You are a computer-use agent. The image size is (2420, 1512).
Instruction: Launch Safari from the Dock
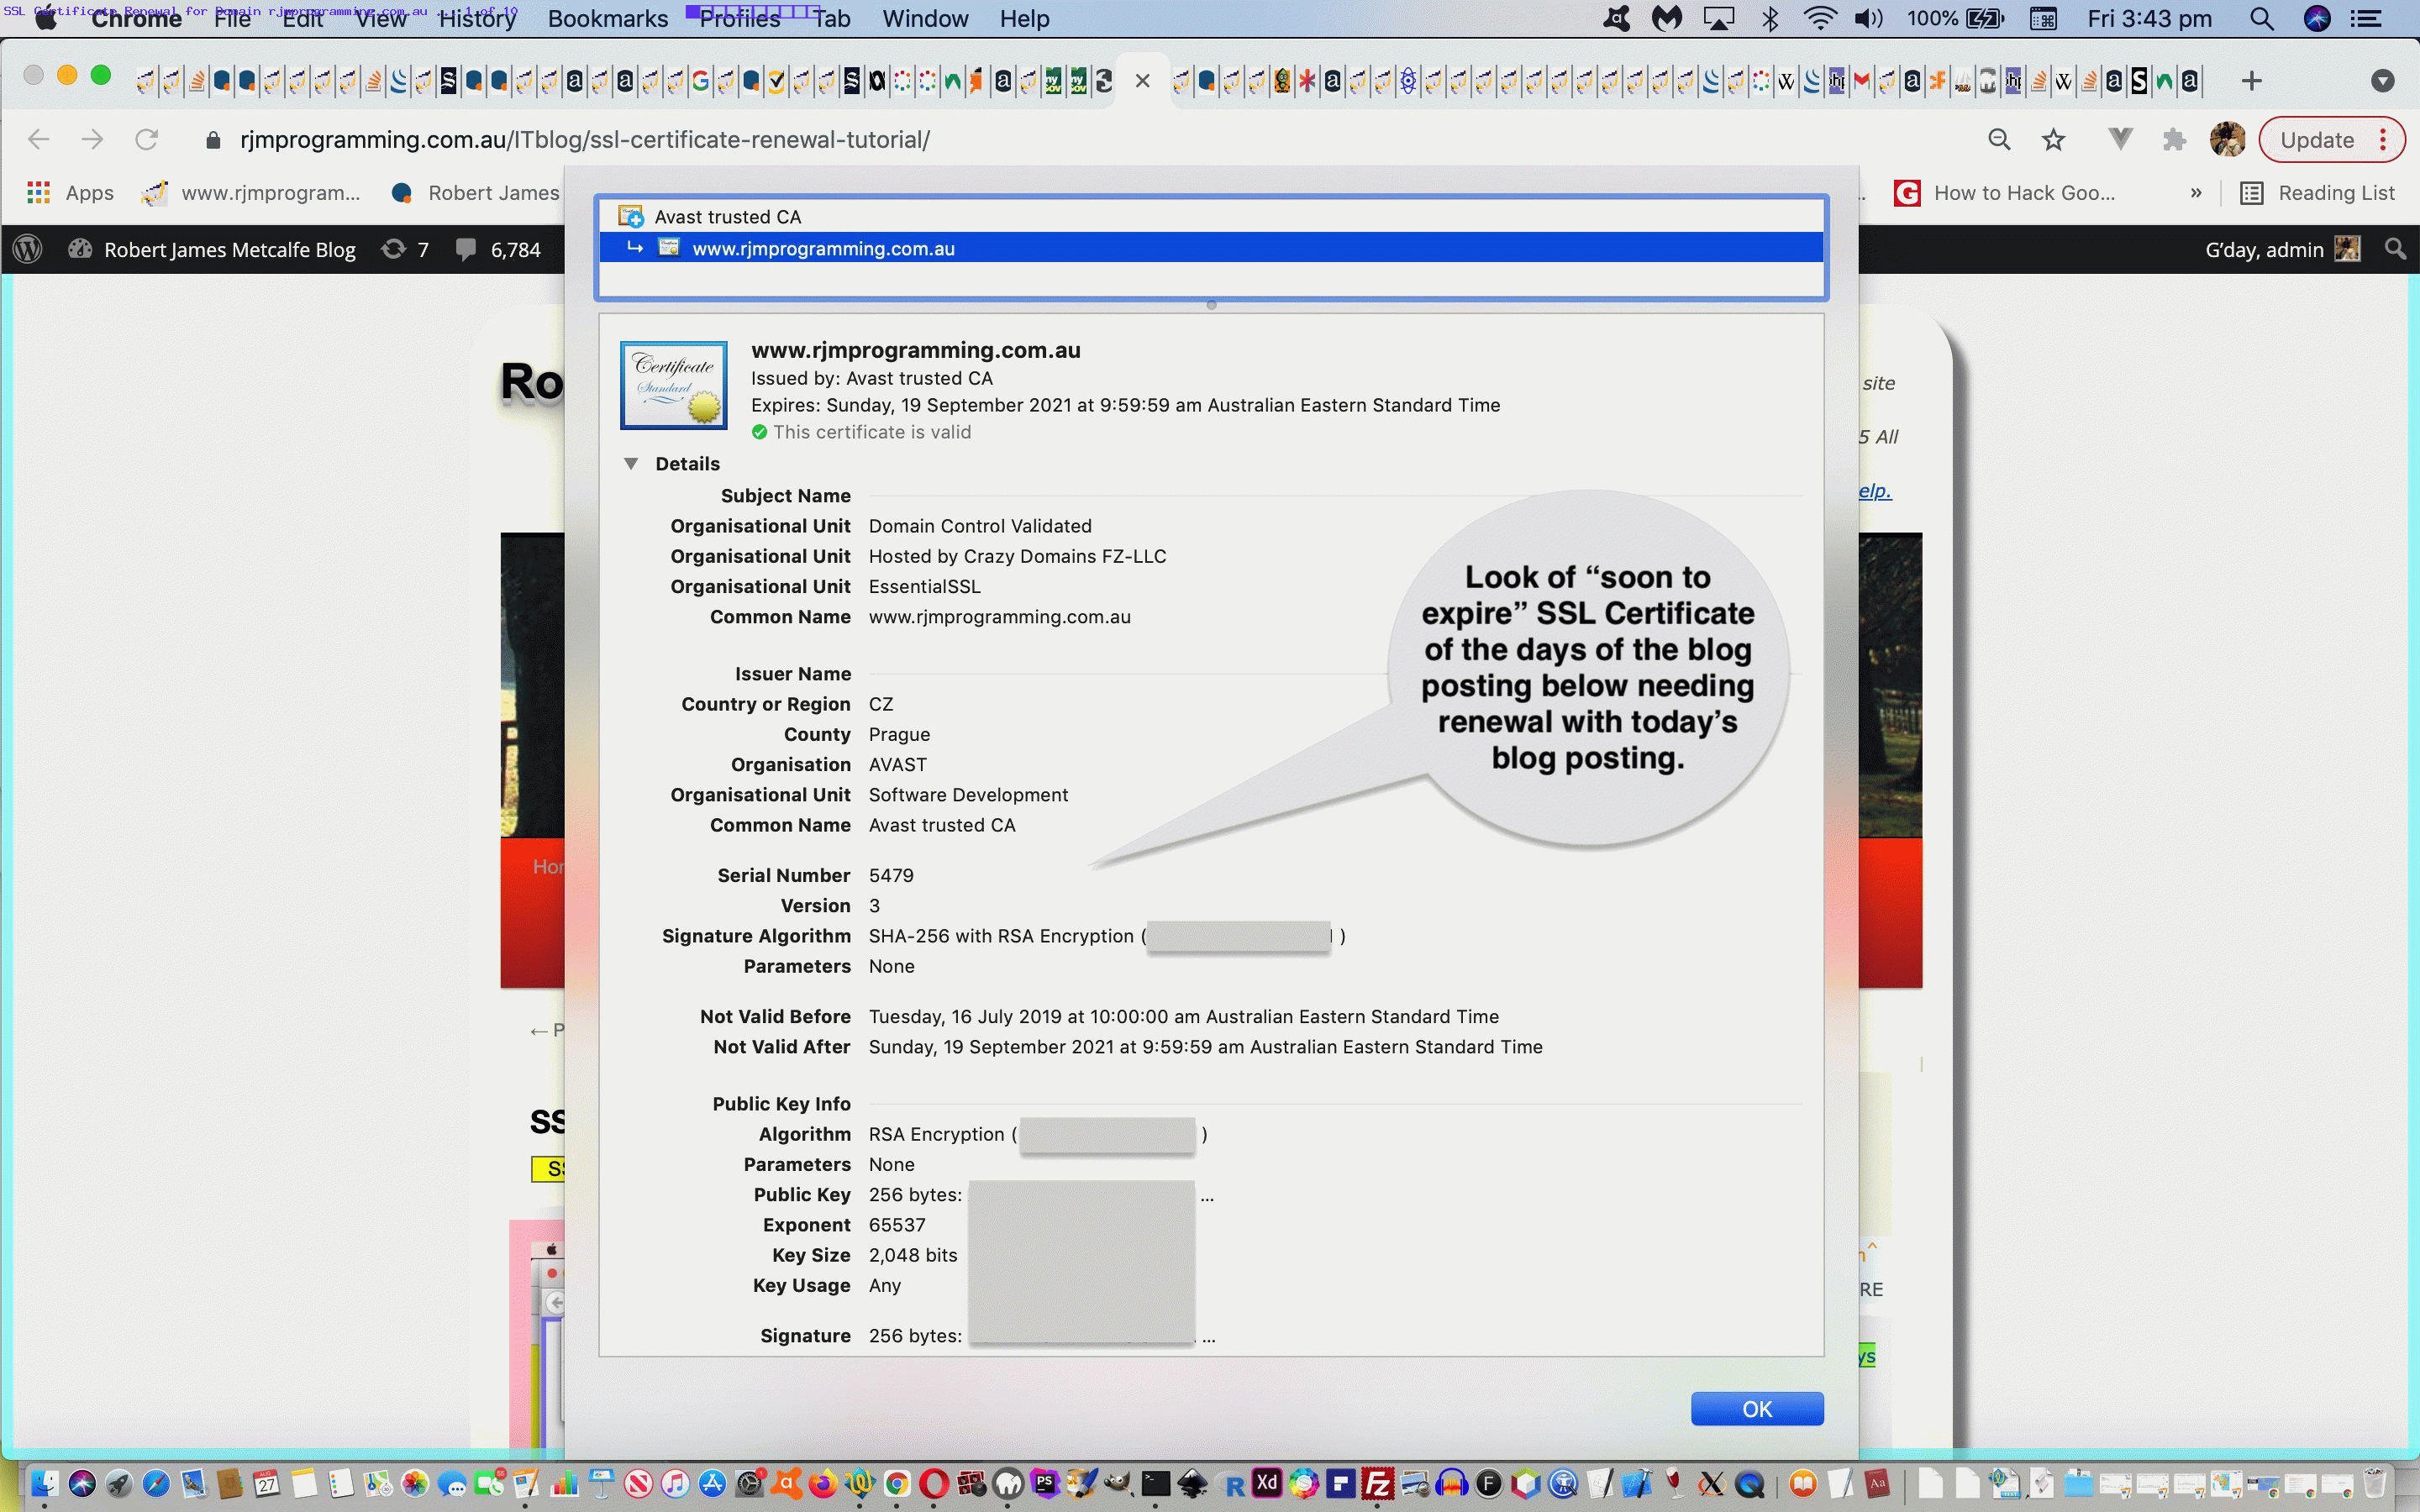pyautogui.click(x=155, y=1483)
